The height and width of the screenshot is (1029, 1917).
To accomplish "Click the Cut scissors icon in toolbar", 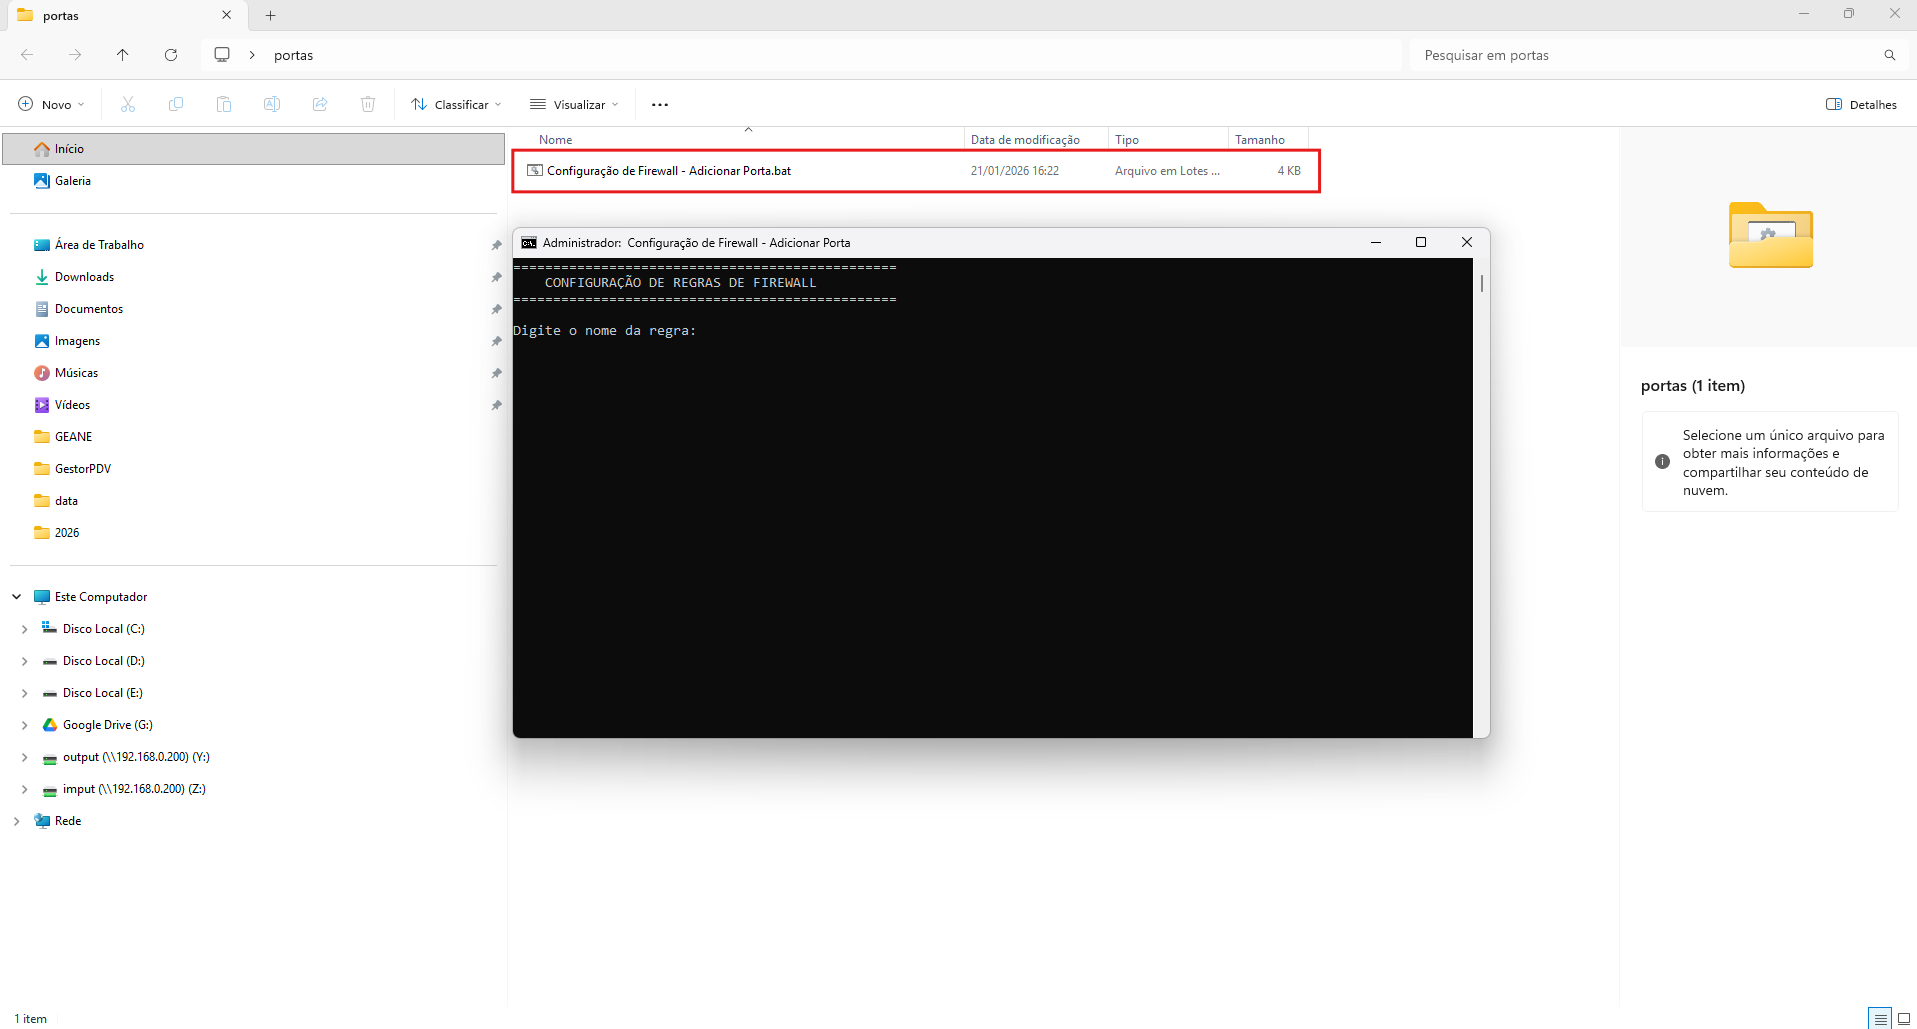I will [x=128, y=104].
